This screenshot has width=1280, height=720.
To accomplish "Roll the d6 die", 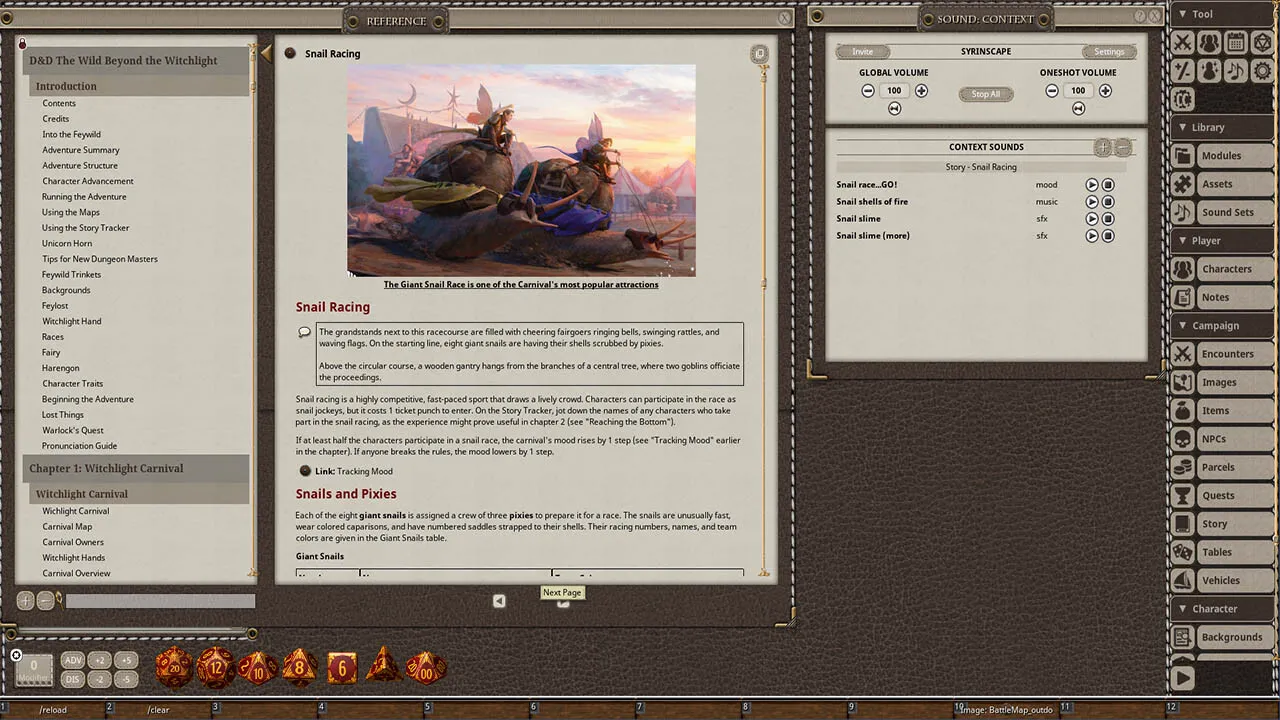I will (341, 667).
